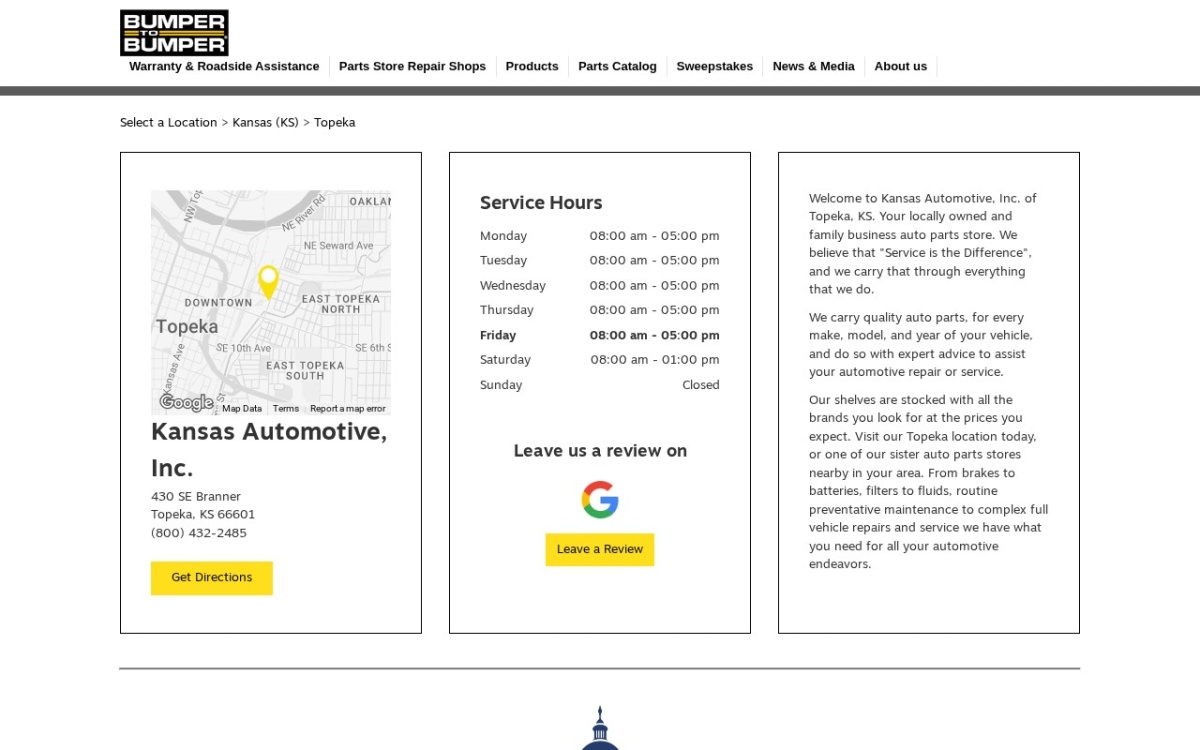The height and width of the screenshot is (750, 1200).
Task: Open the Parts Catalog menu
Action: 617,66
